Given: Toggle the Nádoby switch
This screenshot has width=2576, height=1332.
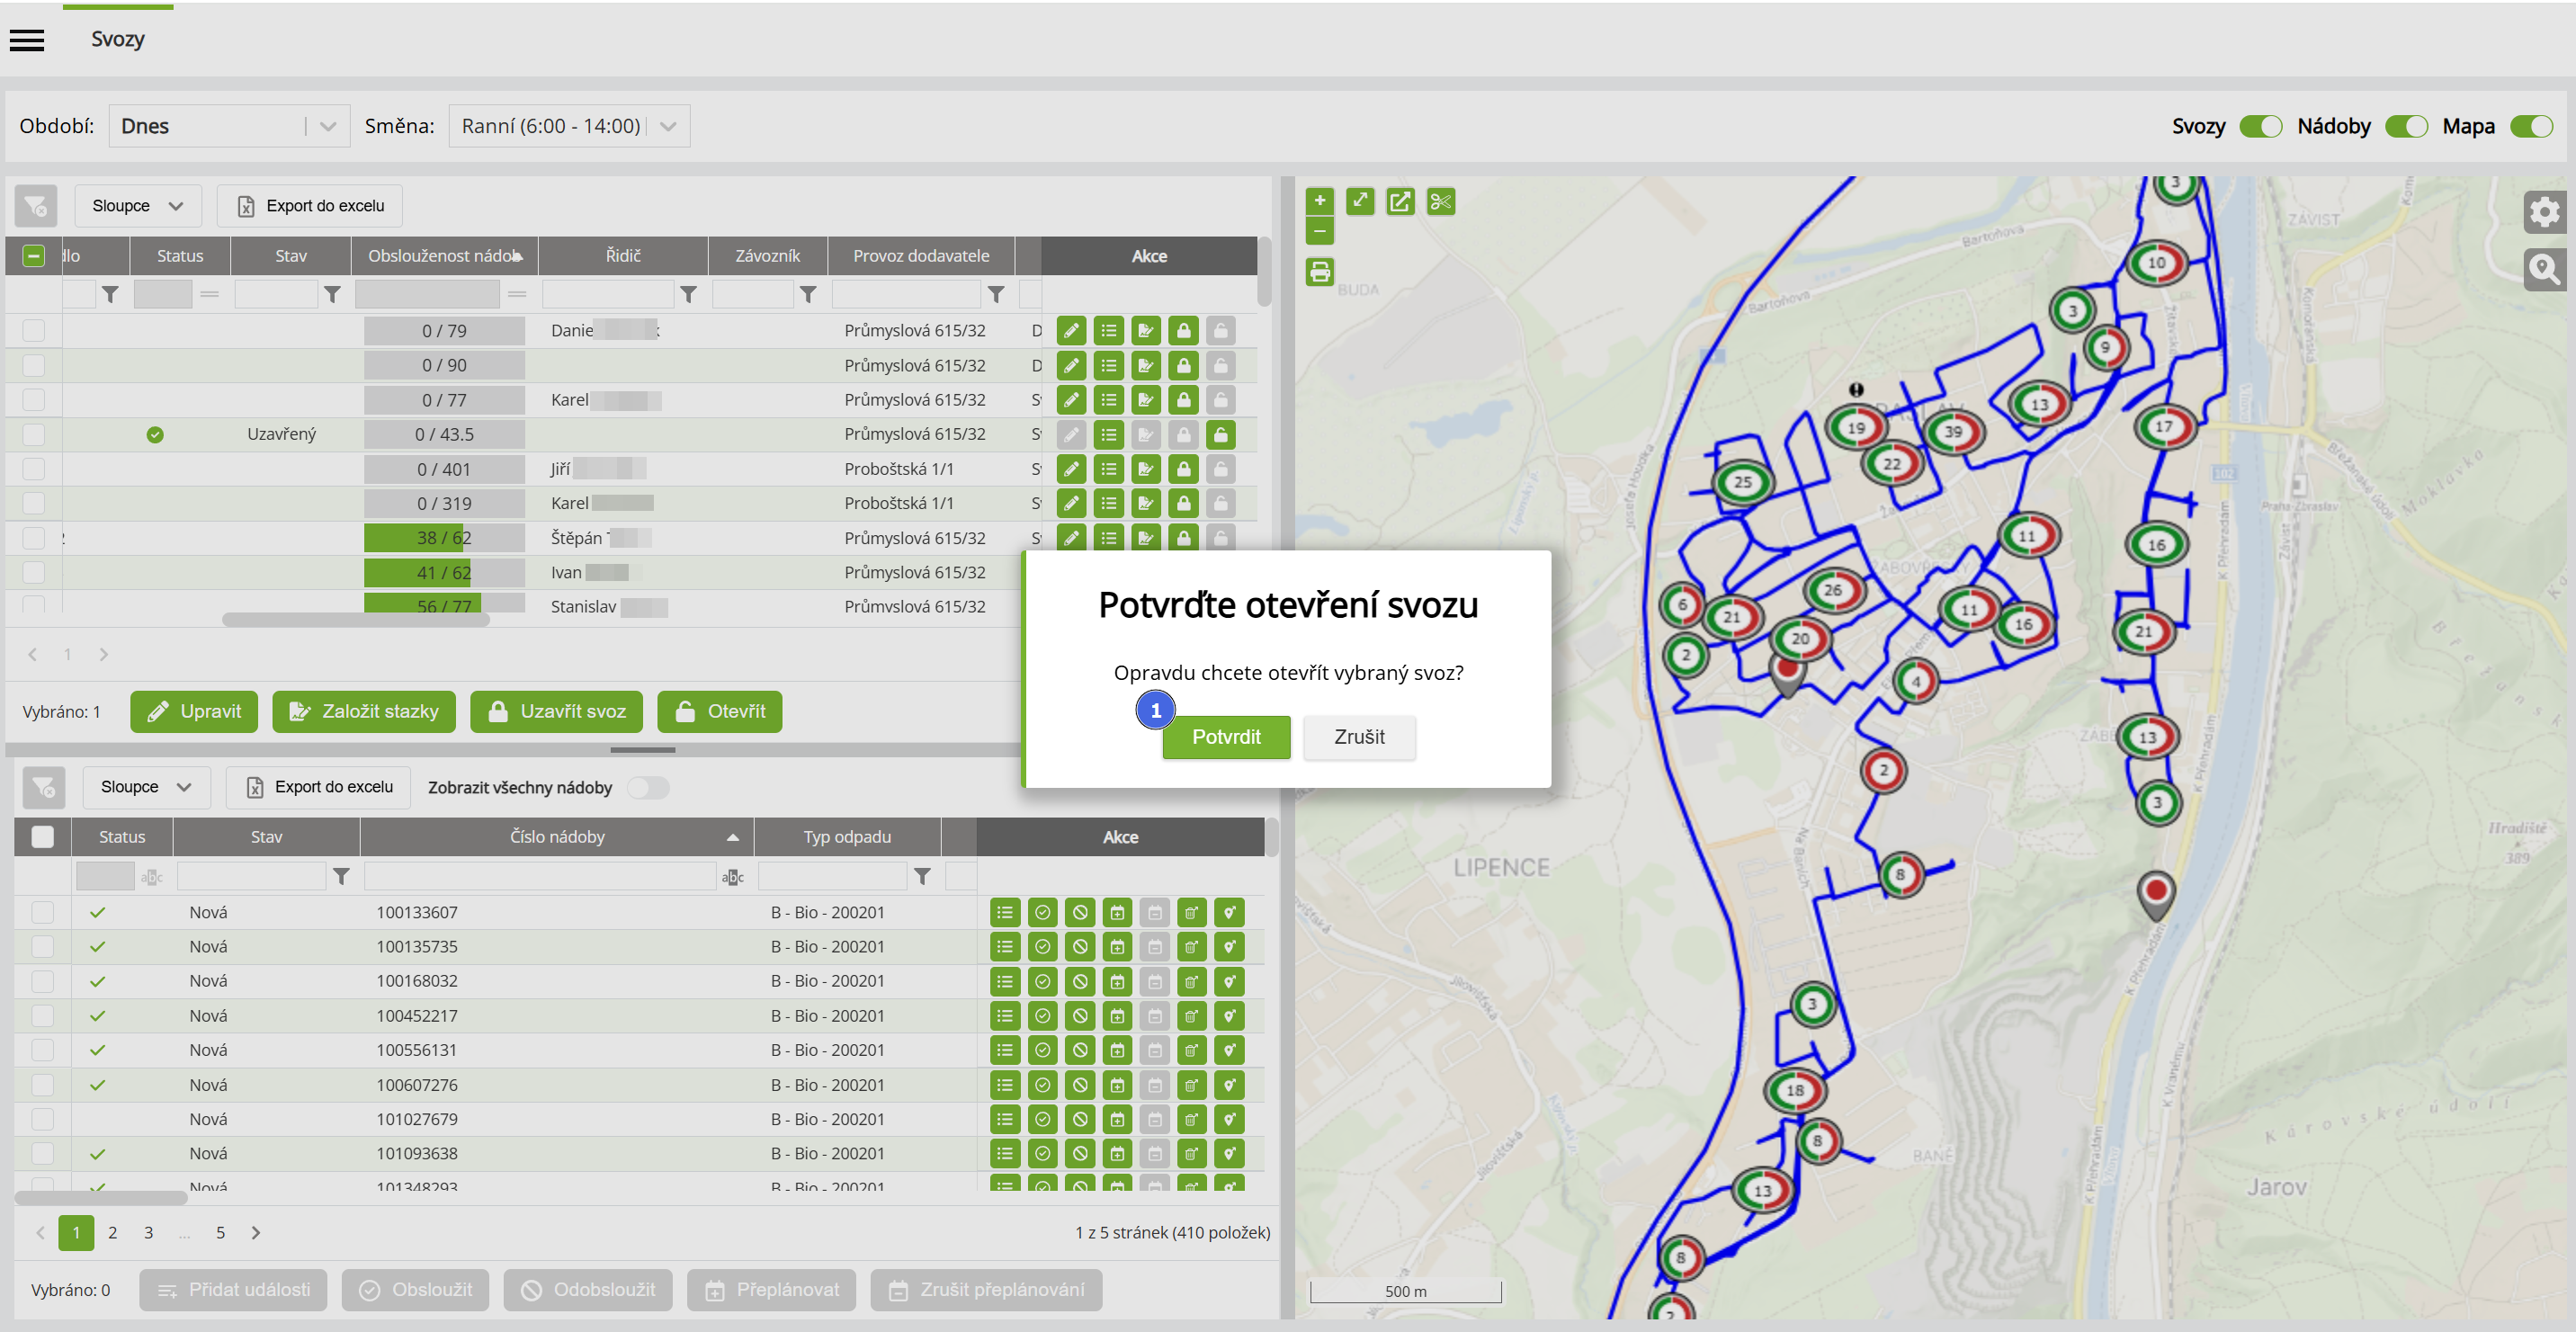Looking at the screenshot, I should pyautogui.click(x=2405, y=127).
